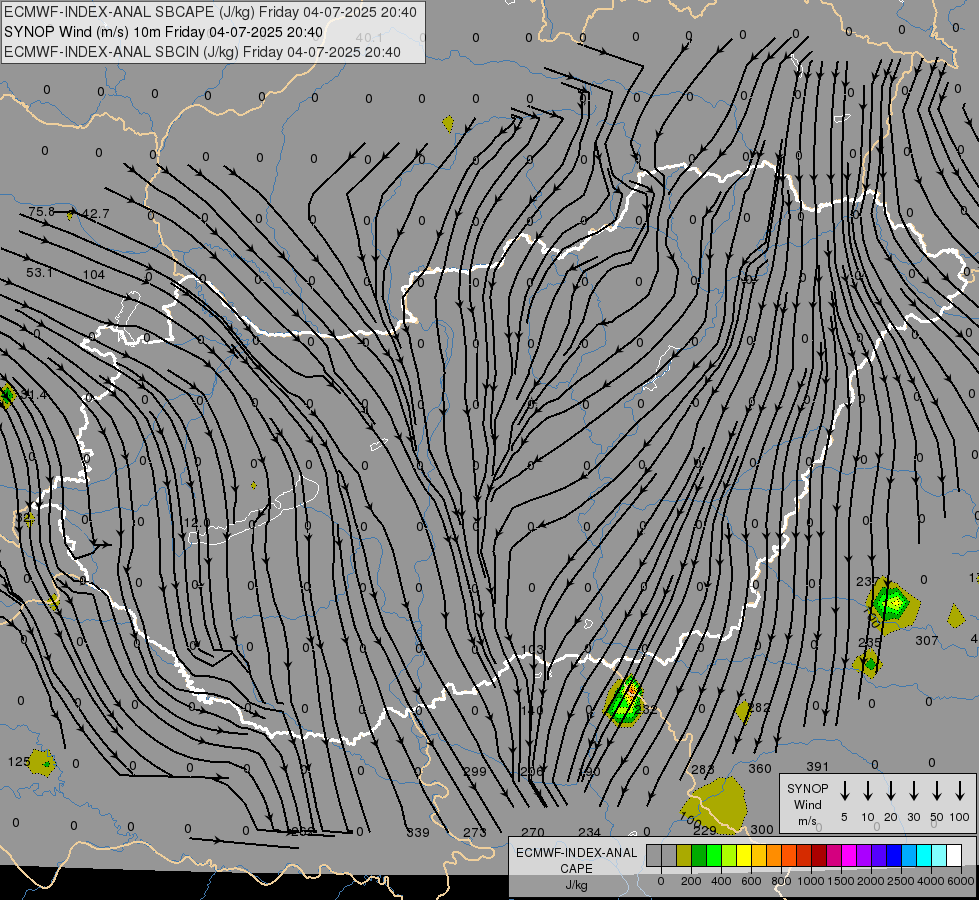Click the 1500 tick label on CAPE scale
The image size is (979, 900).
coord(840,881)
